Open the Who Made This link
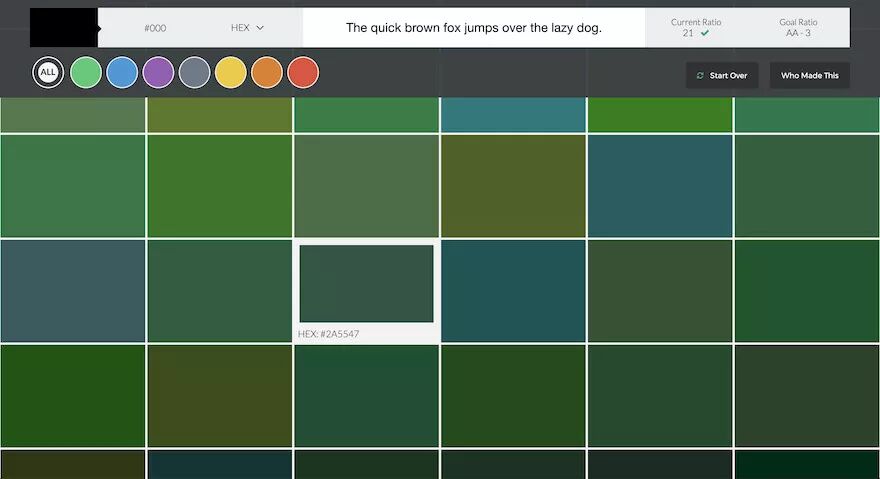 point(809,75)
